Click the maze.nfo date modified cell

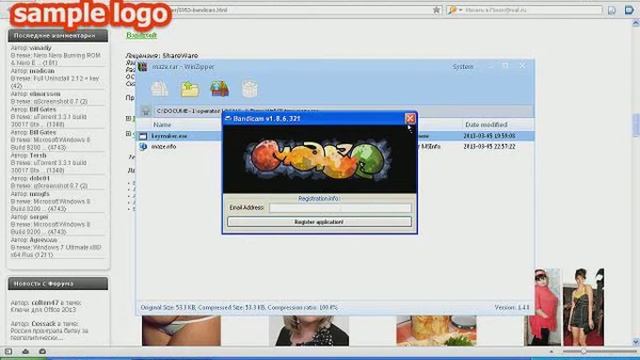[489, 147]
